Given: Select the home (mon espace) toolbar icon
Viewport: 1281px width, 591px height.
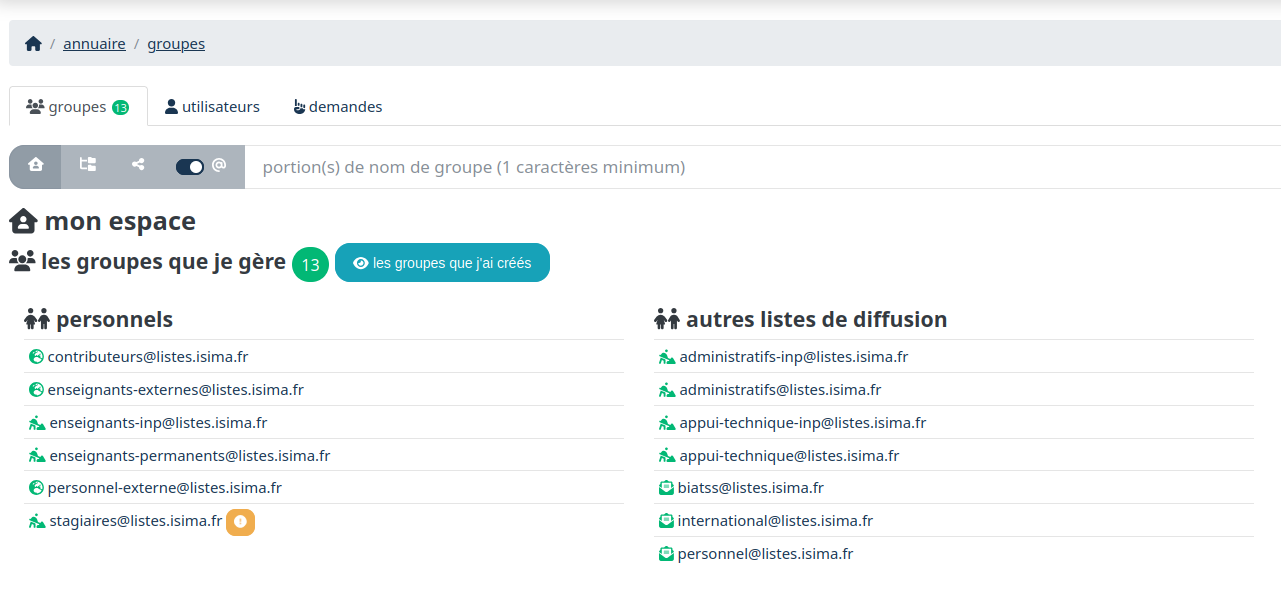Looking at the screenshot, I should [x=34, y=165].
